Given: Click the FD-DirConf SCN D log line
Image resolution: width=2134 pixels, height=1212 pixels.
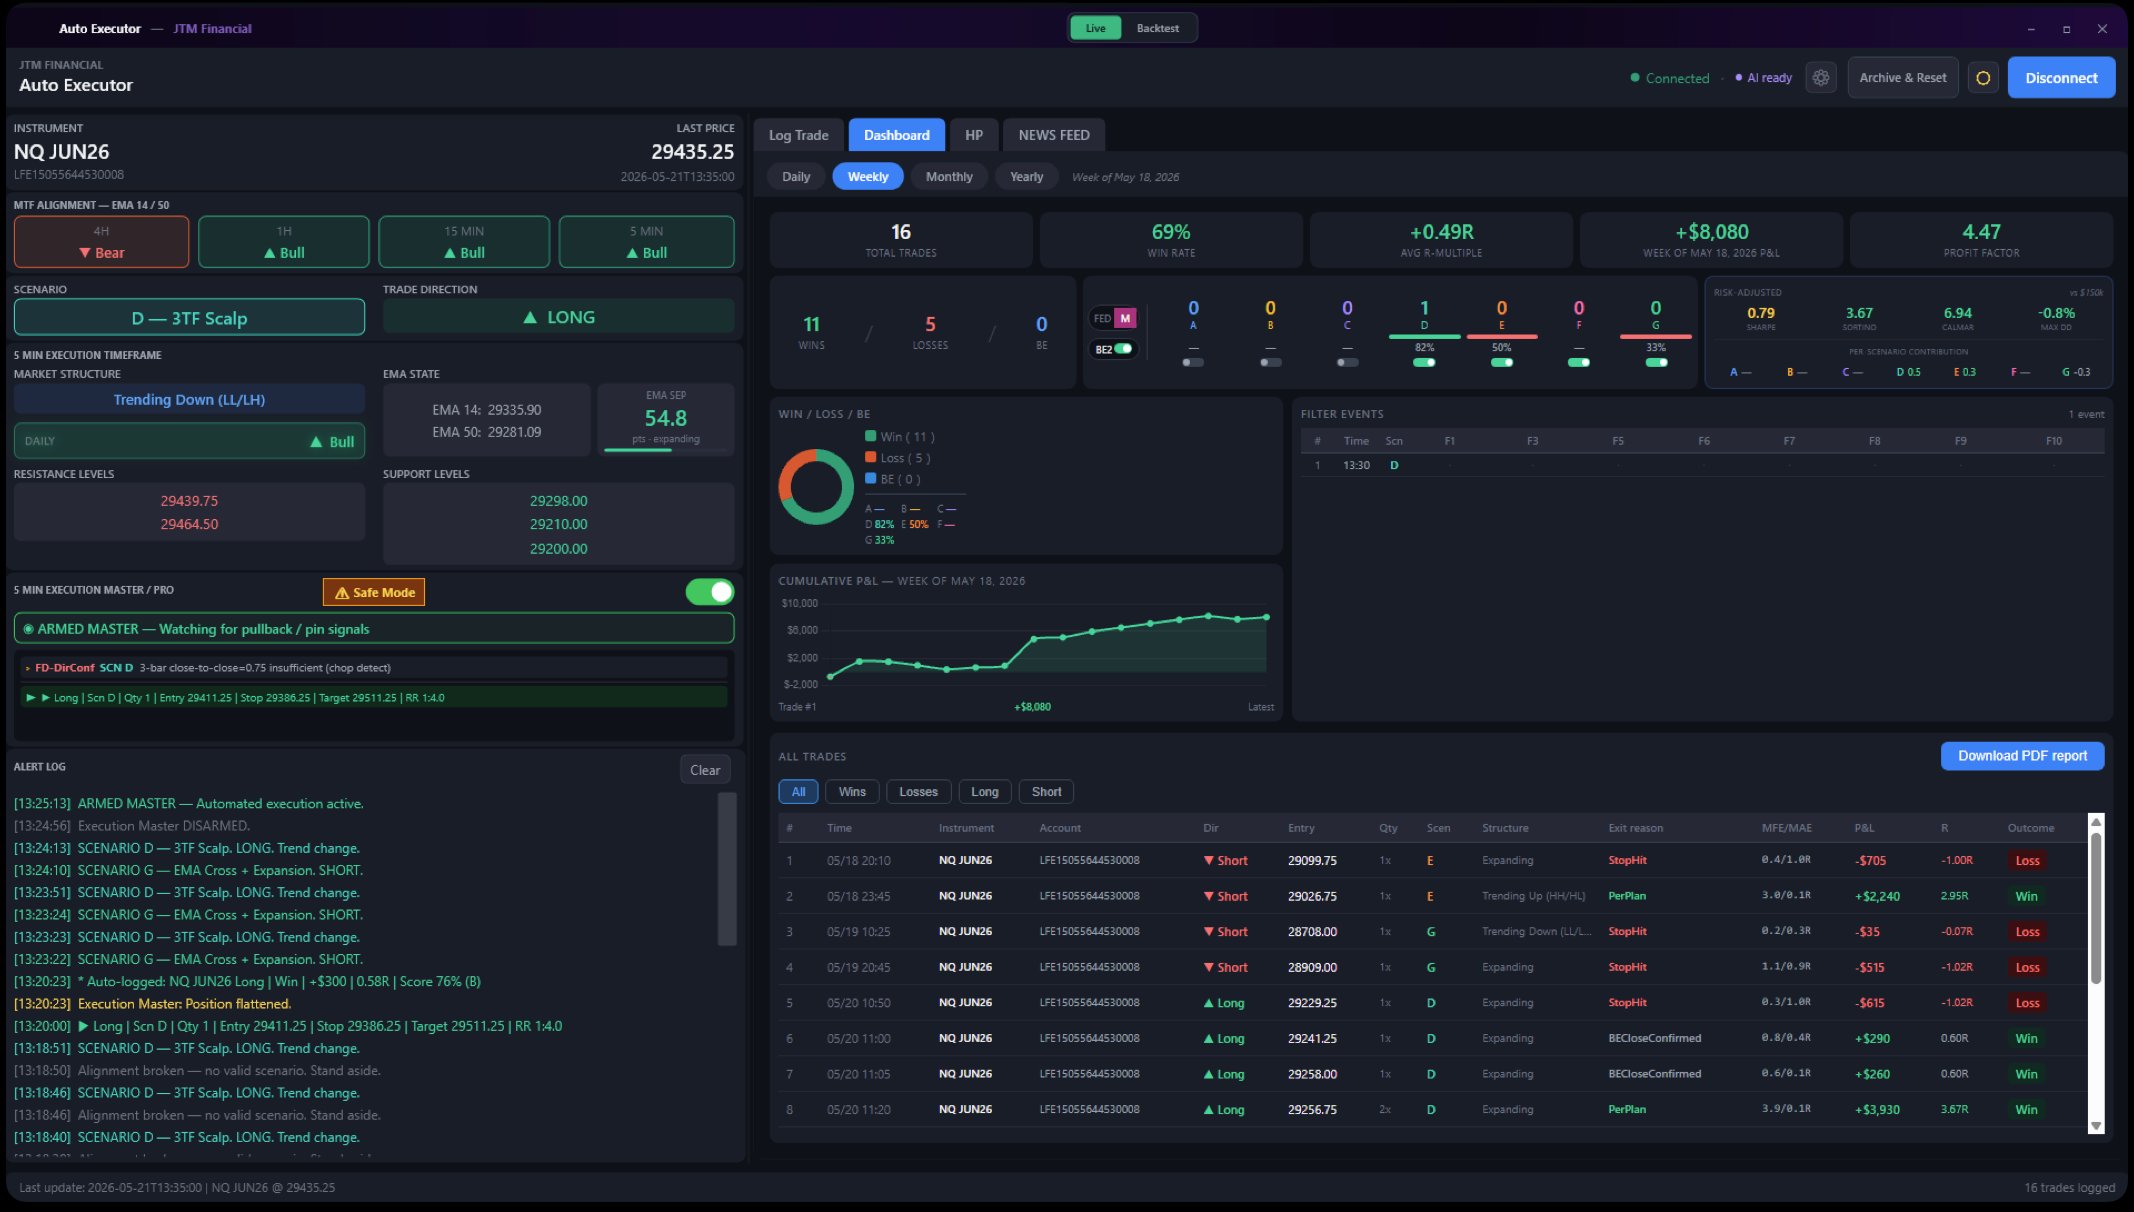Looking at the screenshot, I should 374,668.
